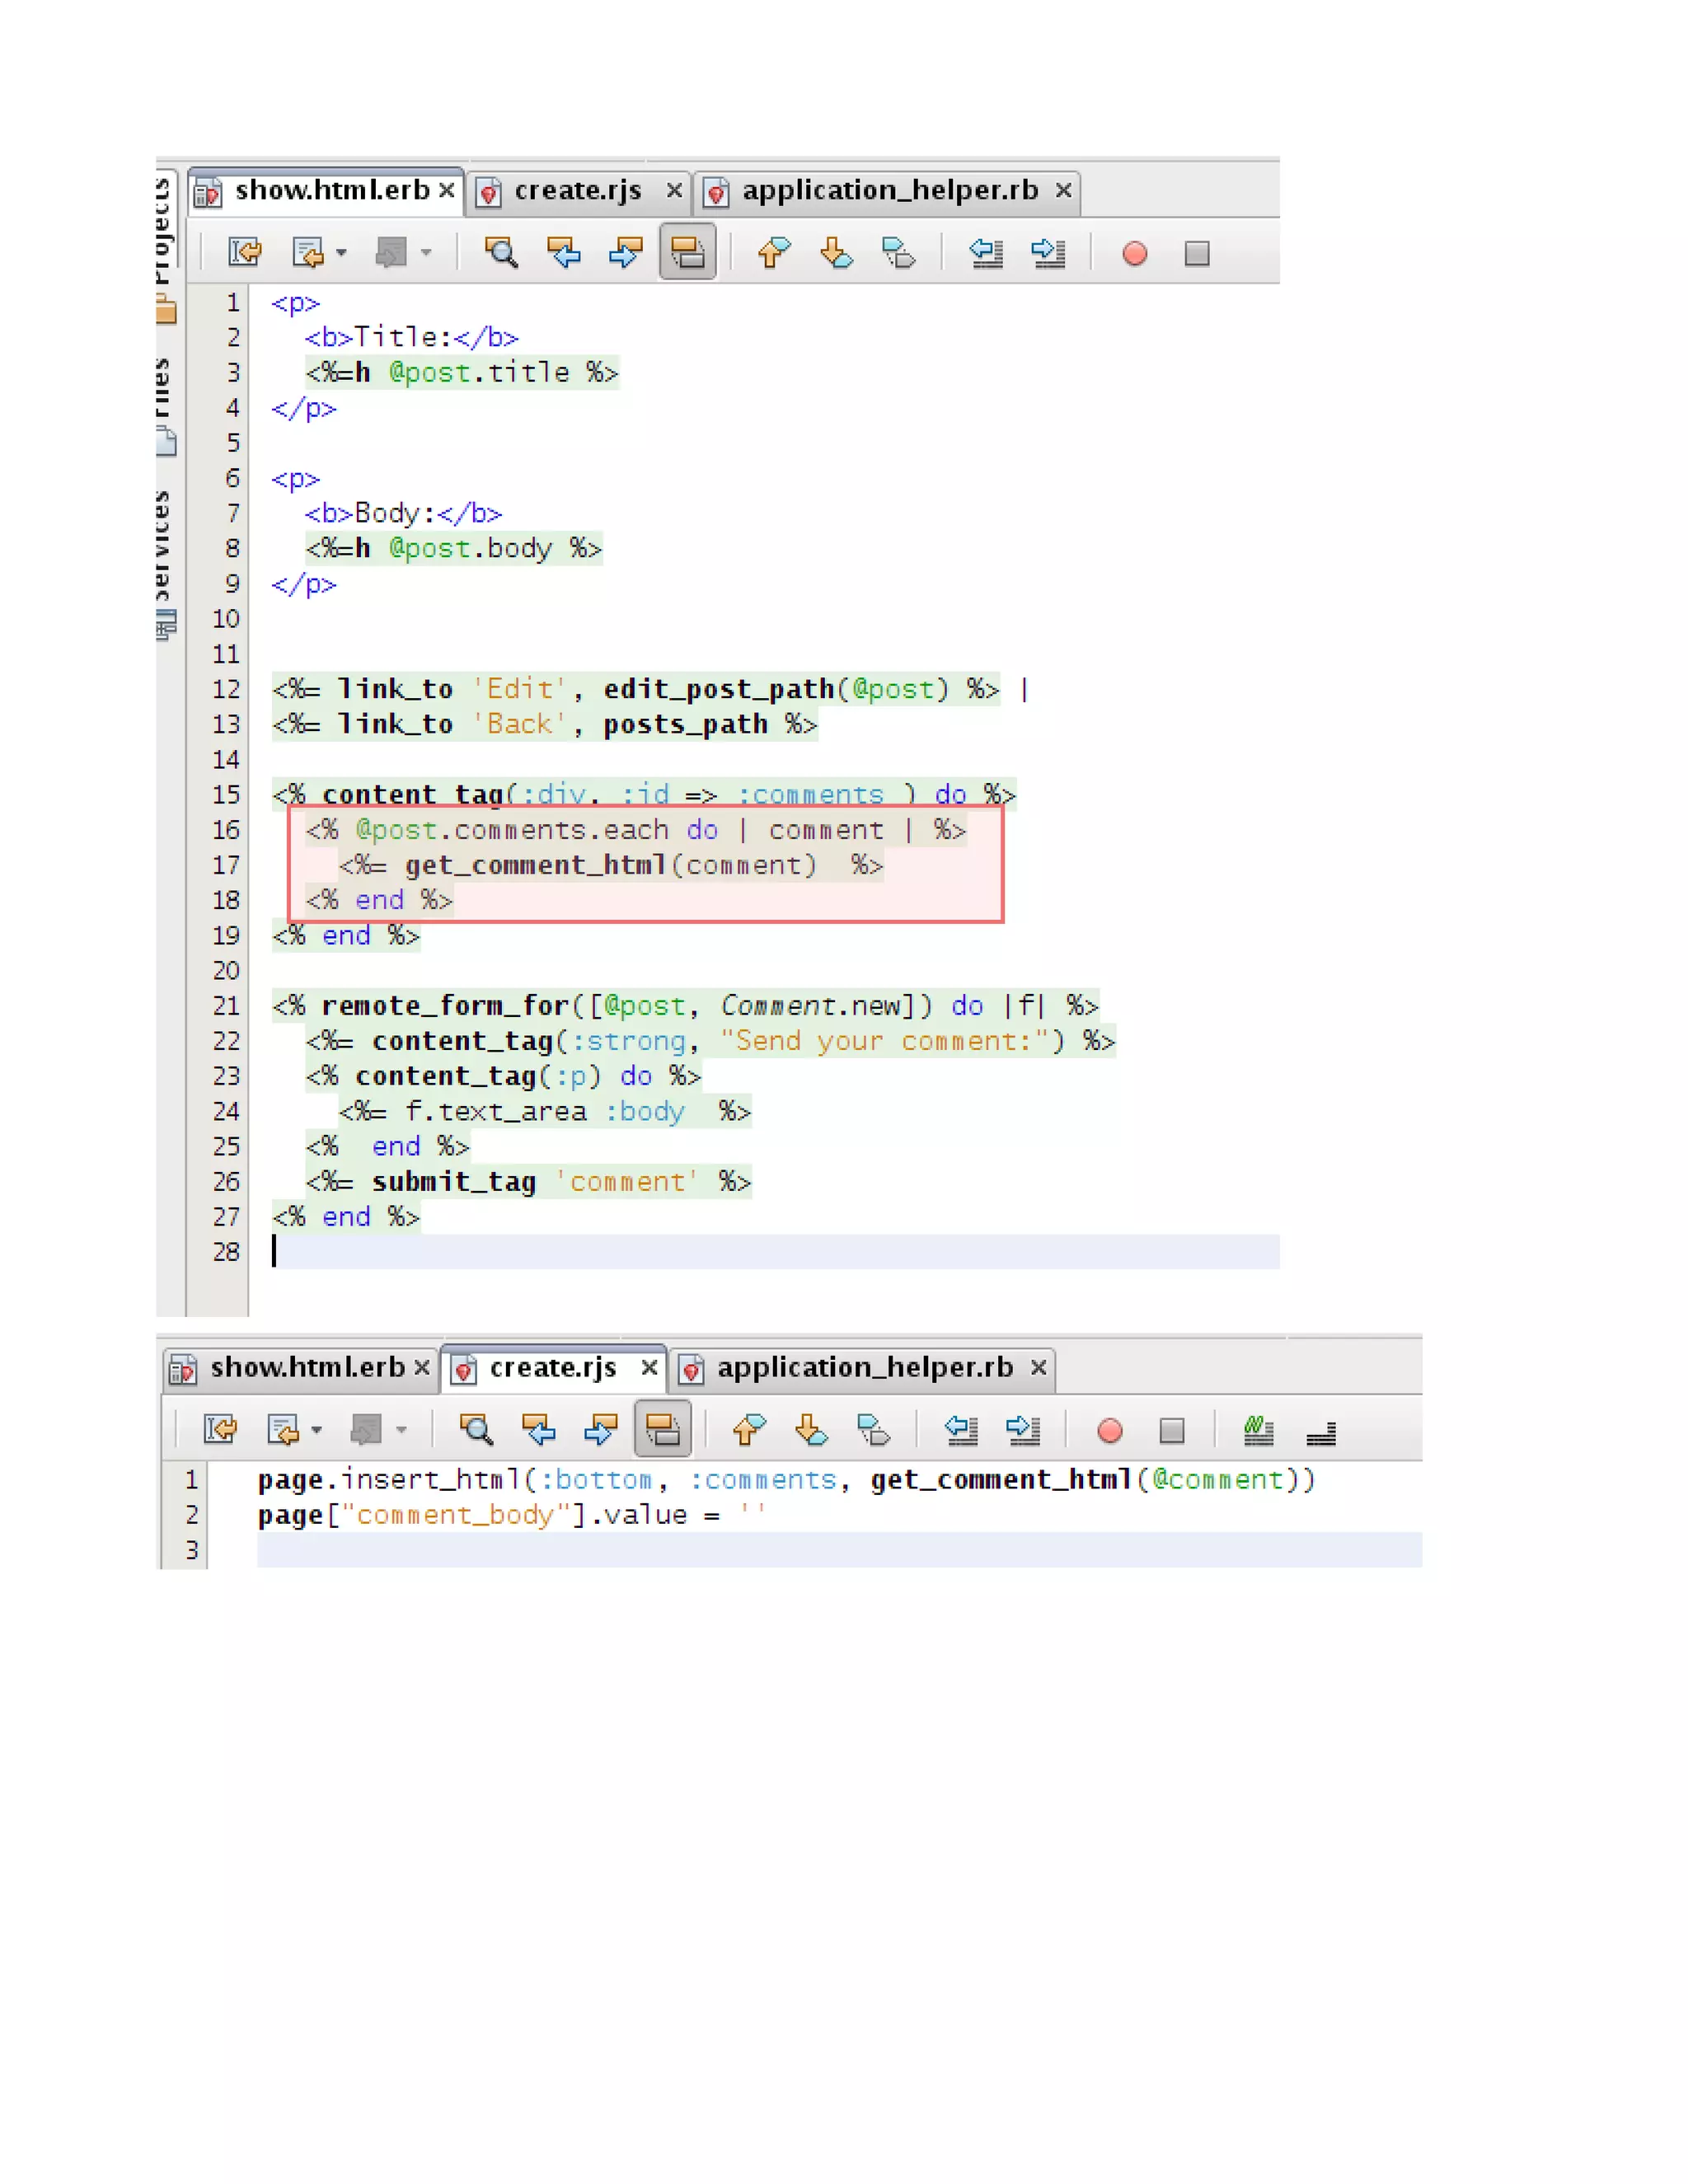Close create.rjs tab in first editor
1688x2184 pixels.
point(675,190)
